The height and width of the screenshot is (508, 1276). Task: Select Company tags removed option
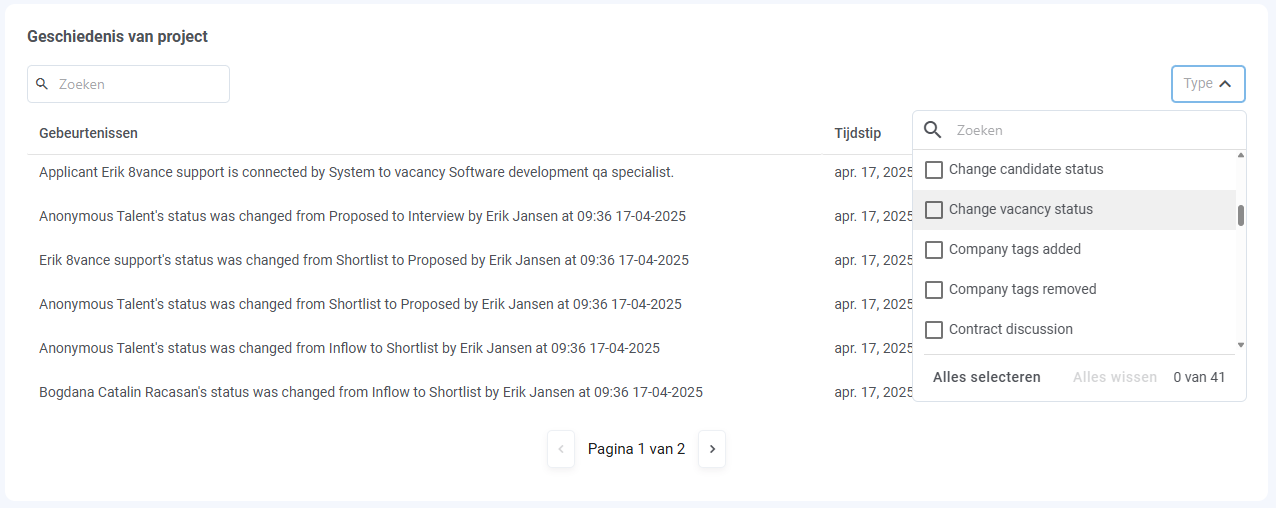coord(934,290)
